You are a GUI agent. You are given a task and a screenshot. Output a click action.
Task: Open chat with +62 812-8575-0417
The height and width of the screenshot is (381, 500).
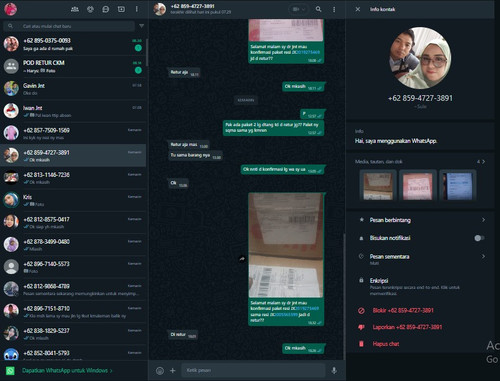pyautogui.click(x=73, y=222)
